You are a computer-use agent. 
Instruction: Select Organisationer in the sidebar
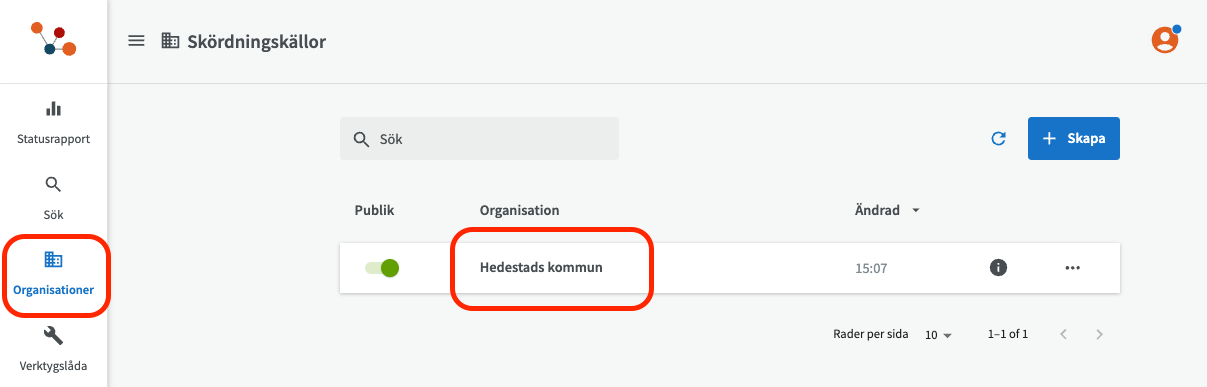54,274
